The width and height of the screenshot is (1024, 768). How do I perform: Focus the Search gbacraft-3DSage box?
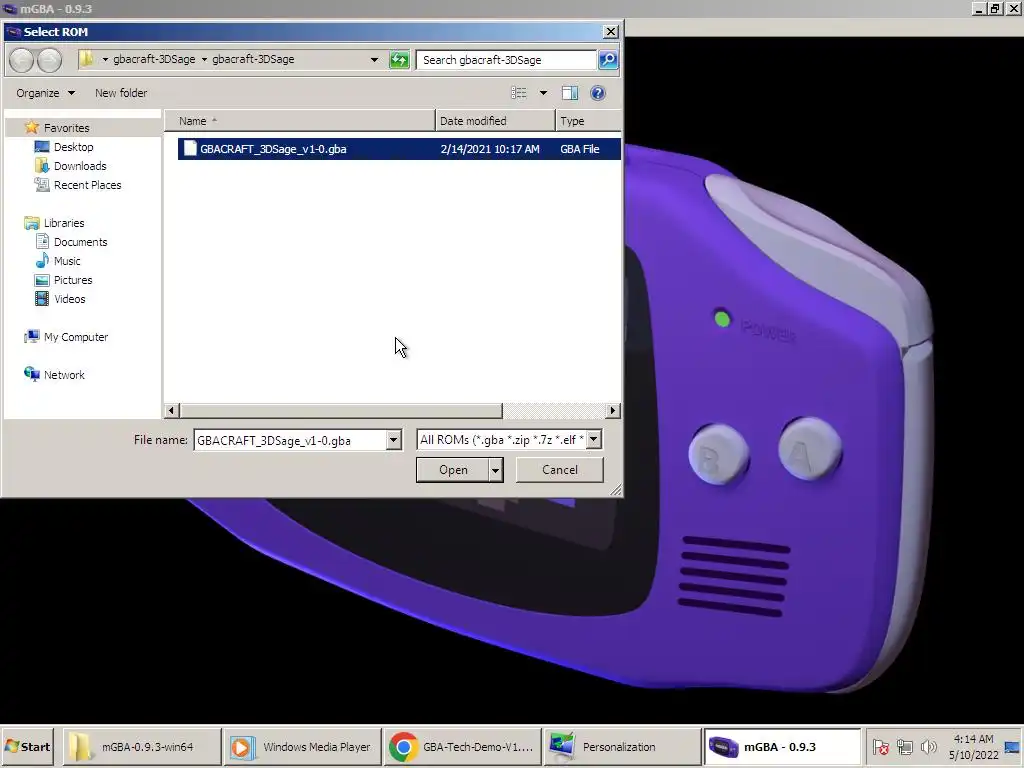pos(506,59)
